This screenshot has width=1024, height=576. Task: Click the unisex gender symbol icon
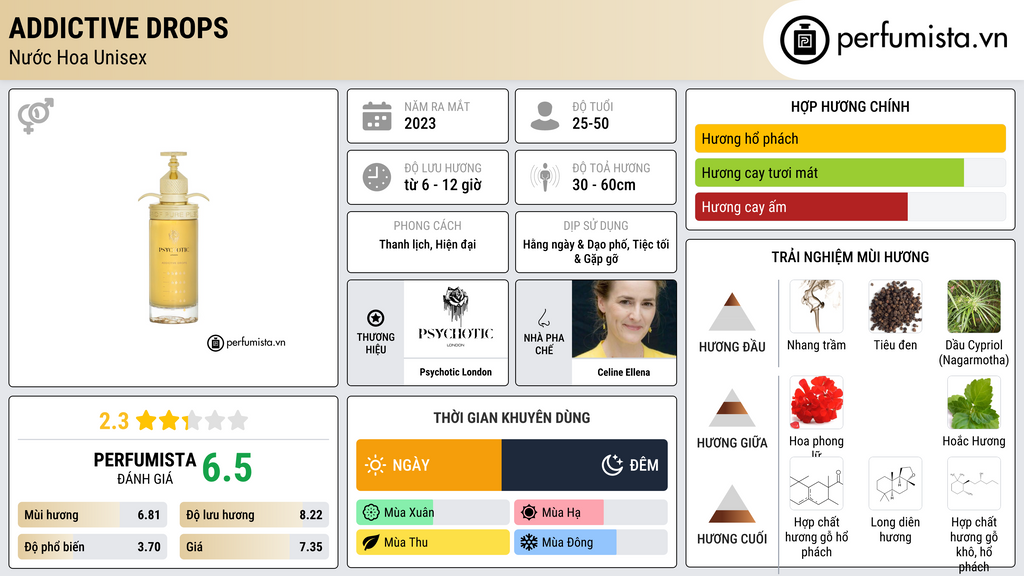click(36, 116)
